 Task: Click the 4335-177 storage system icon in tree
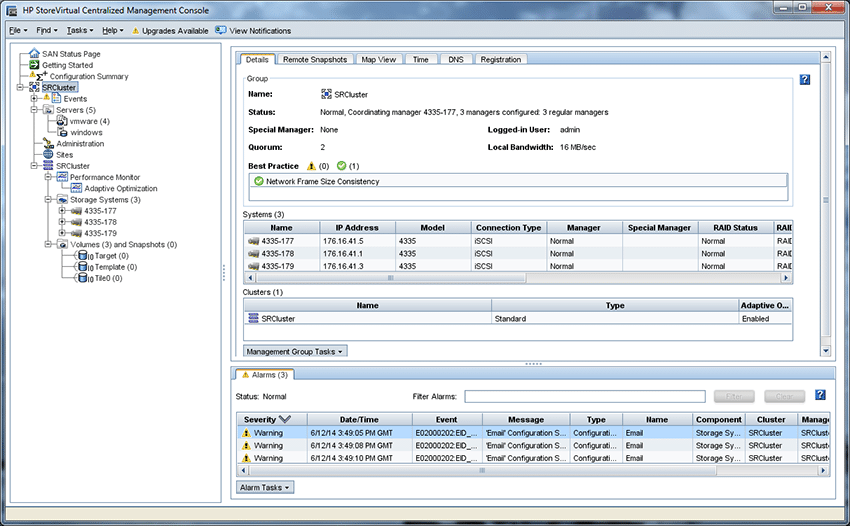76,211
